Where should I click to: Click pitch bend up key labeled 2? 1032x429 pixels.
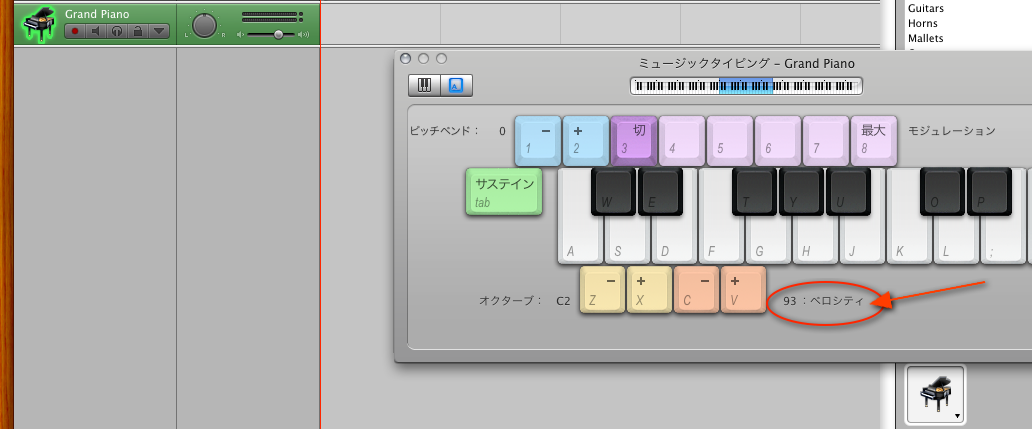586,140
